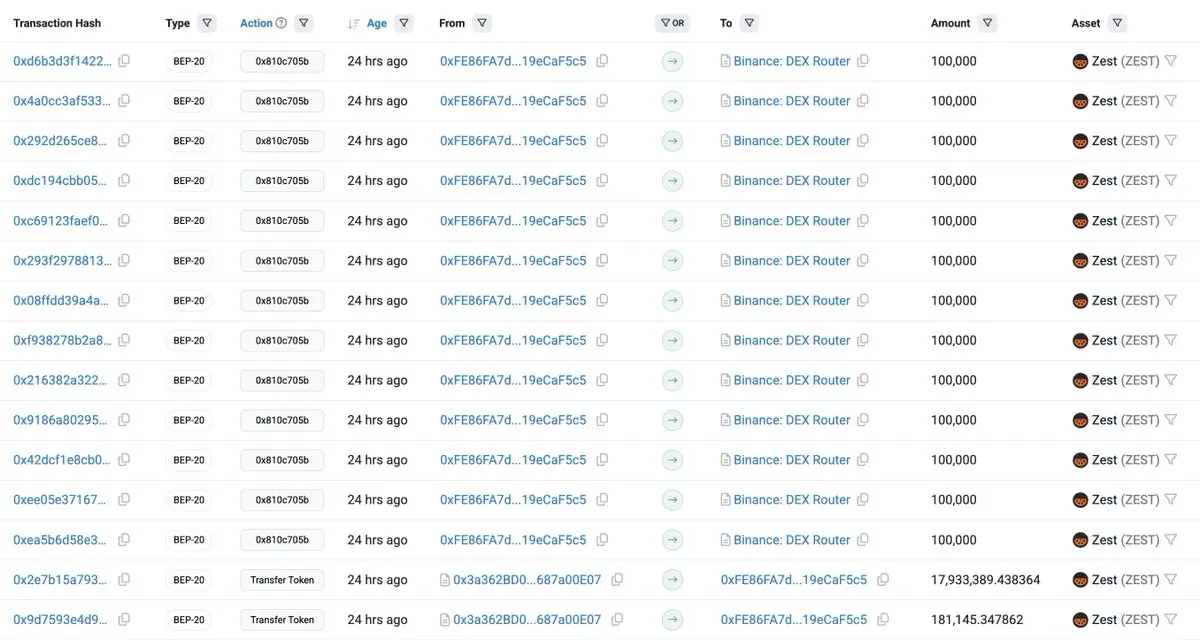
Task: Copy From address in 0xc69123faef0 row
Action: click(602, 221)
